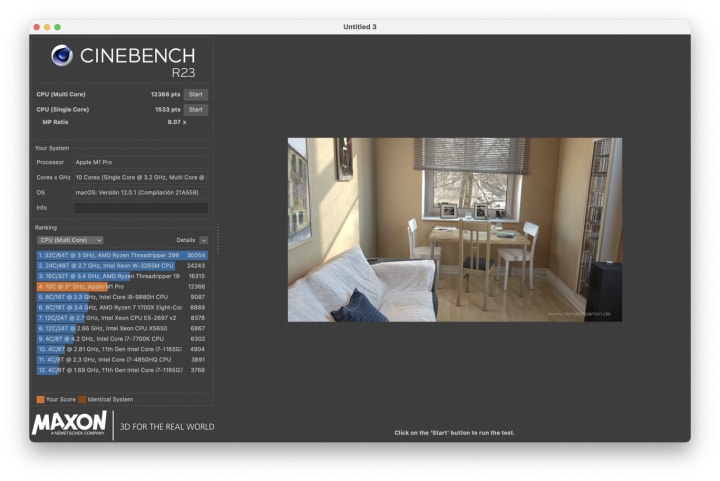Select ranking row Intel Xeon CPU X5650
The image size is (720, 481).
tap(122, 329)
